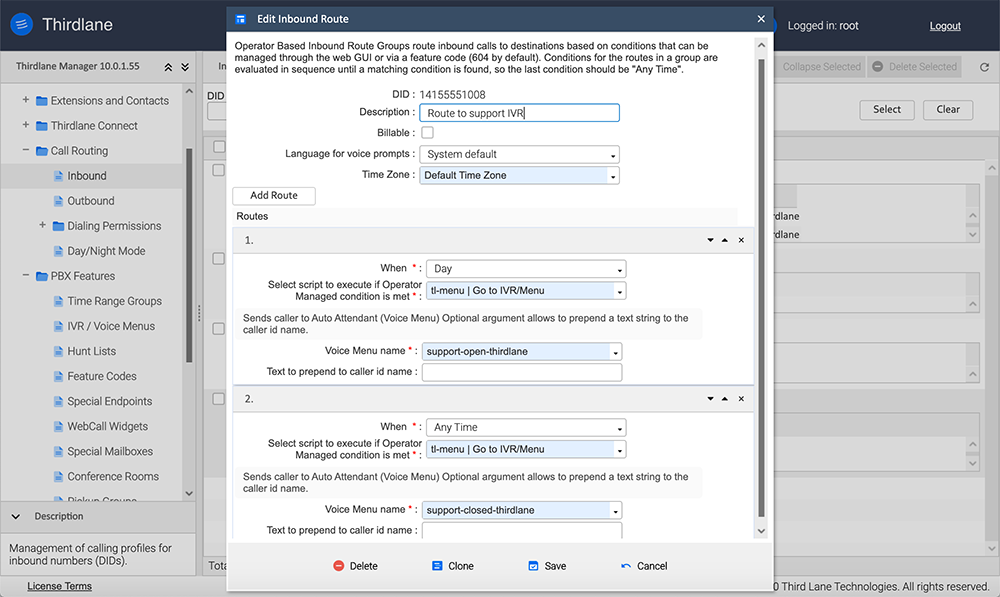Click the Cancel undo-arrow icon
The height and width of the screenshot is (597, 1000).
point(626,566)
